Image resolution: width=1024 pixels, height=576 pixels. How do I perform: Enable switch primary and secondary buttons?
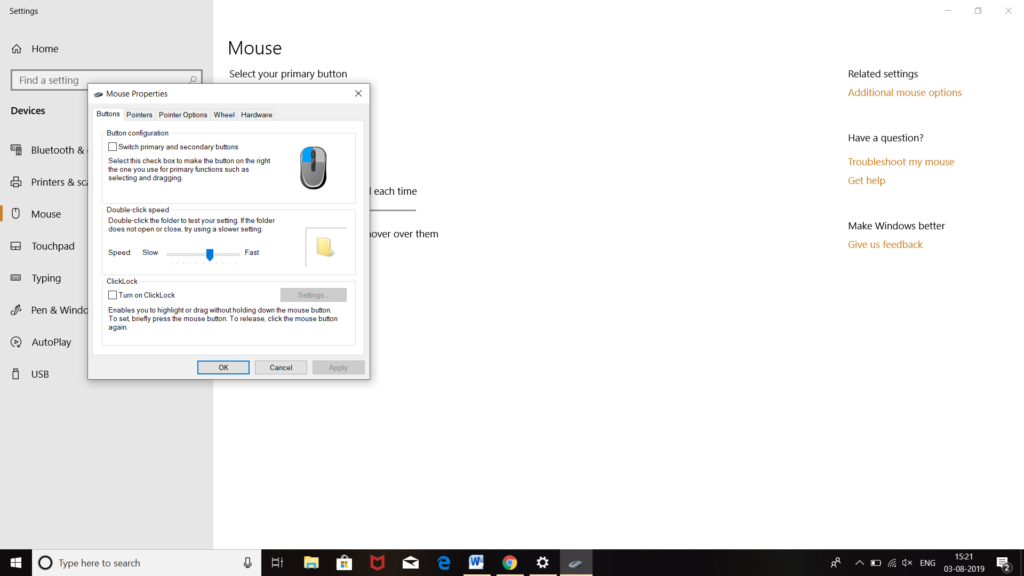(114, 145)
